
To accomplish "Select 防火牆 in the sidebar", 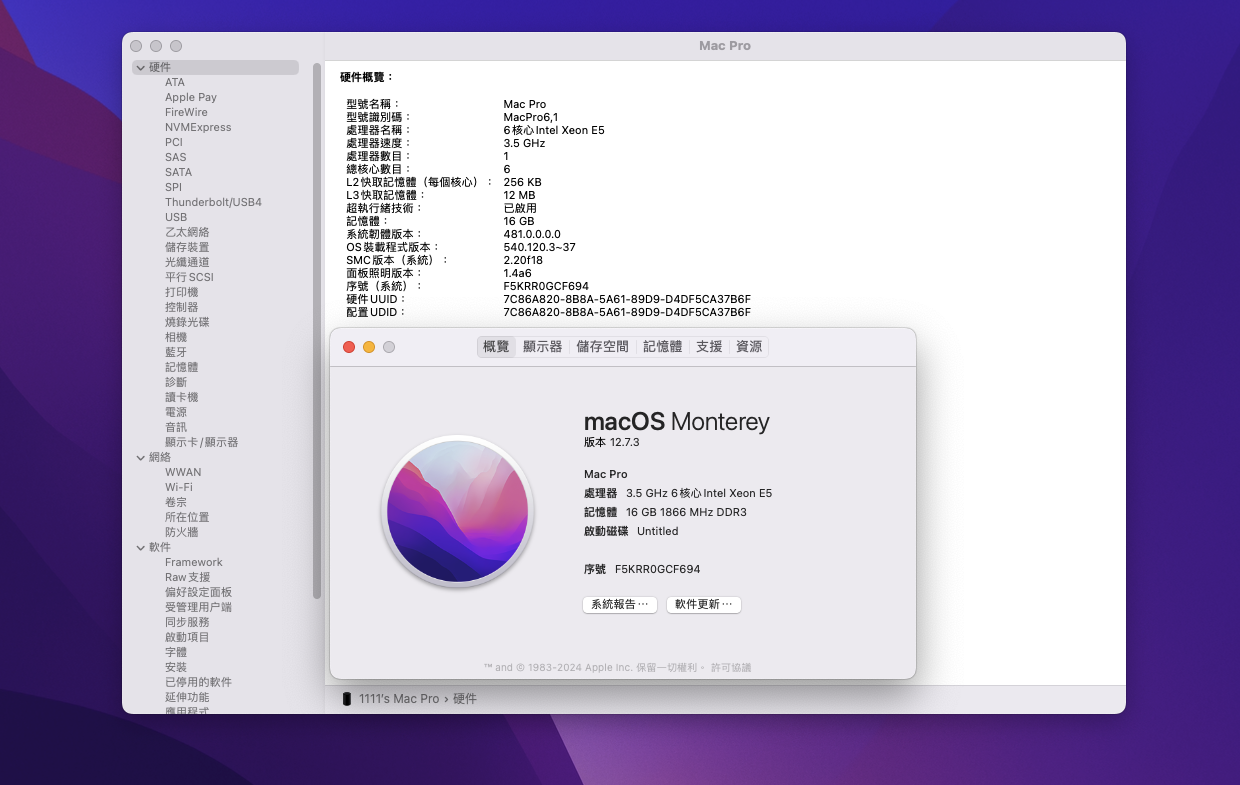I will coord(182,532).
